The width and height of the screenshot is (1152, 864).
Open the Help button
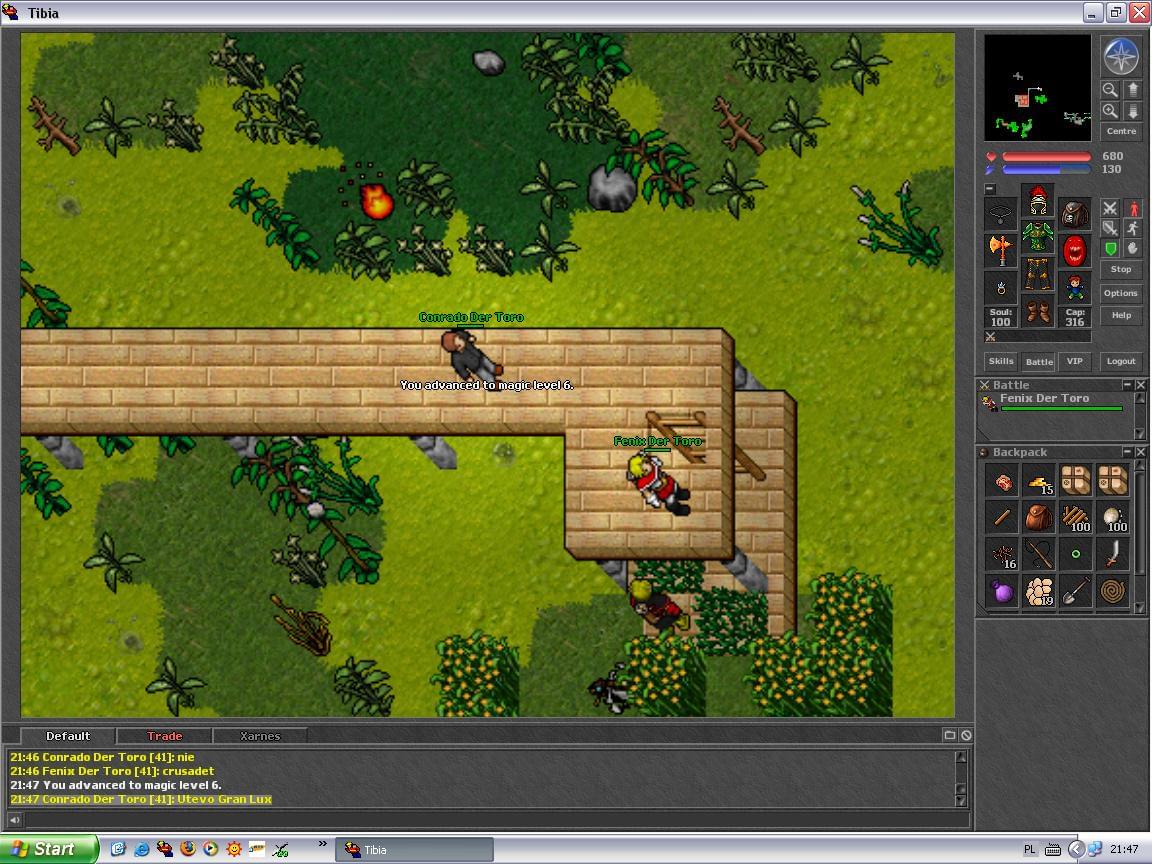click(x=1121, y=315)
